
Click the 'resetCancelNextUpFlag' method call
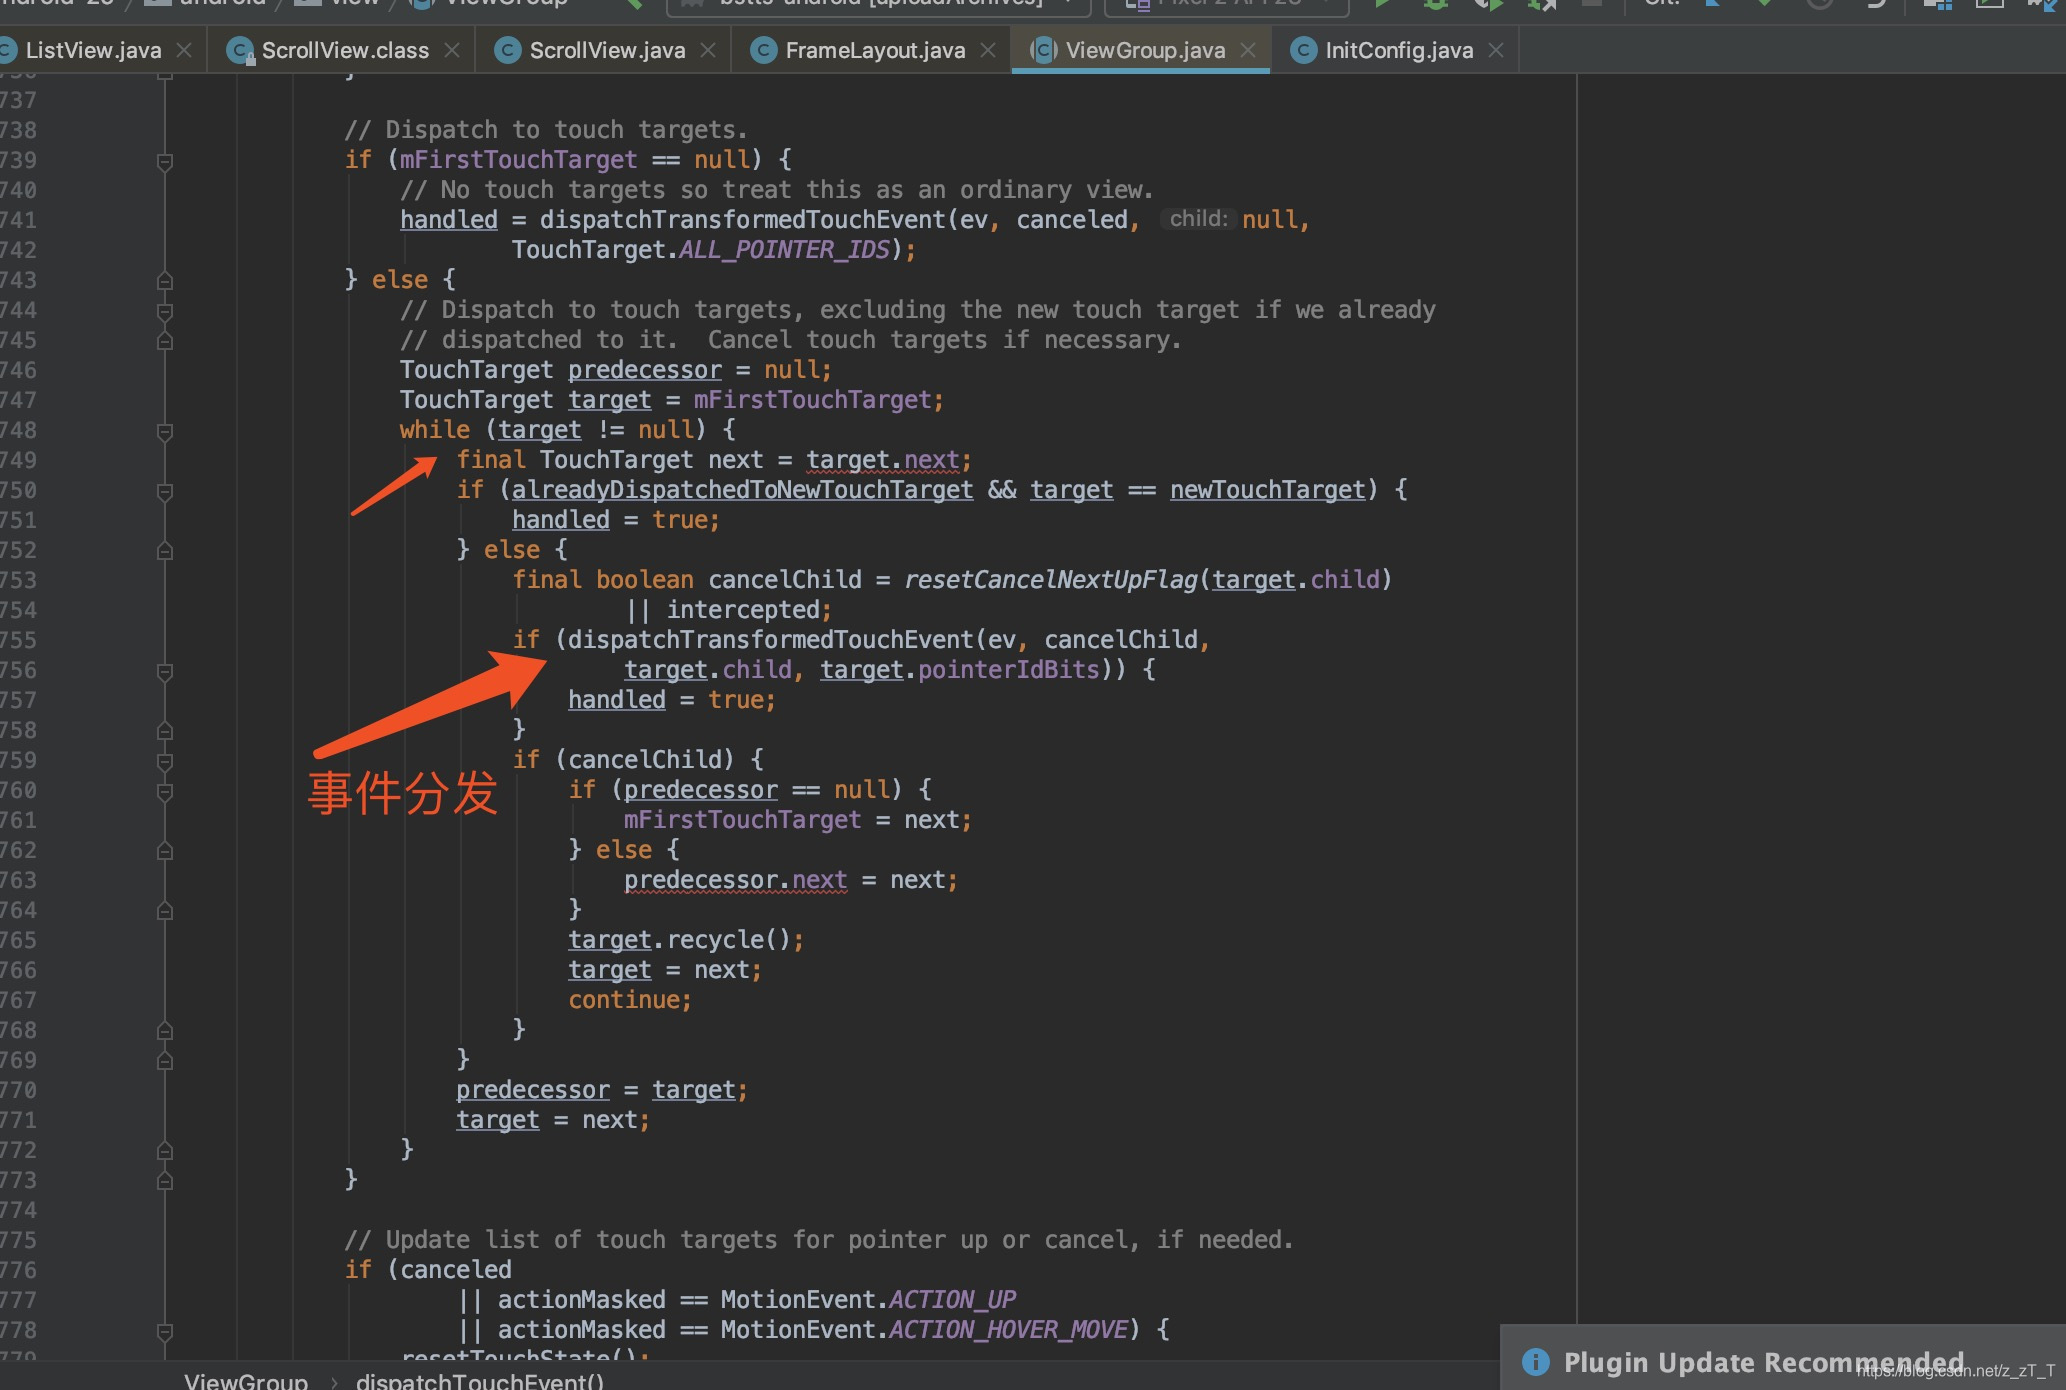coord(1051,580)
